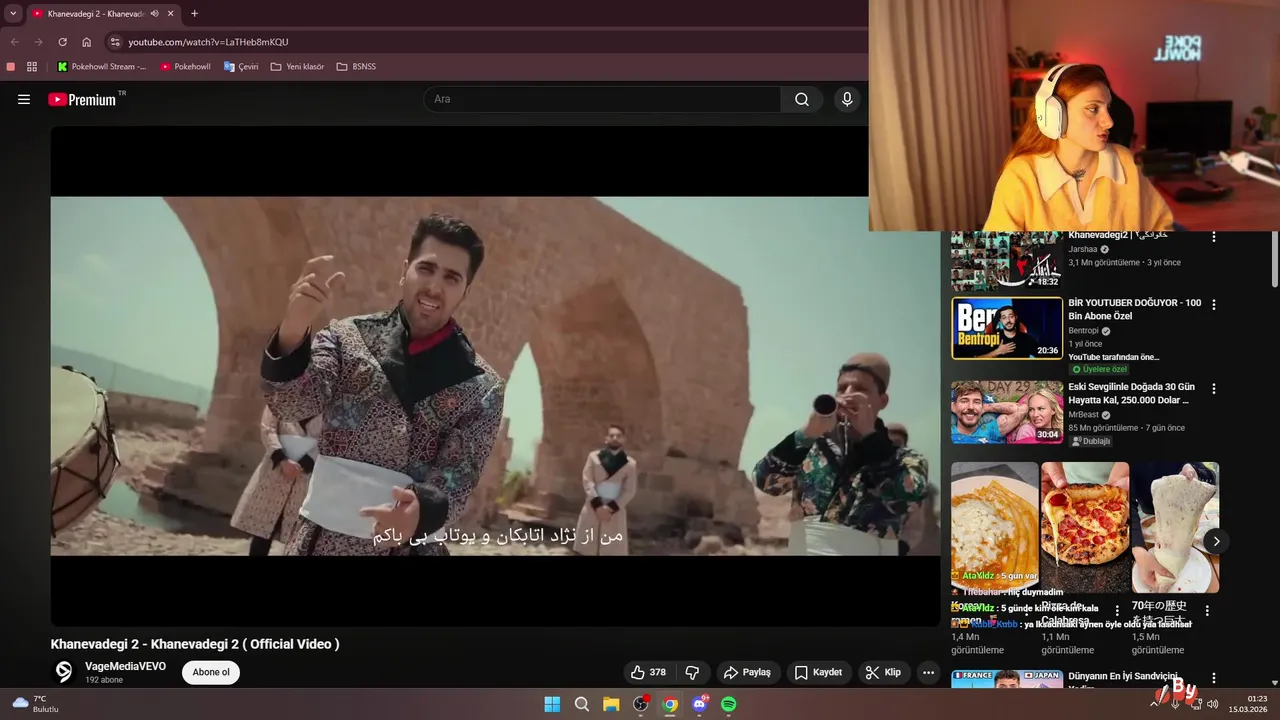This screenshot has height=720, width=1280.
Task: Open the MrBeast 30:04 video thumbnail
Action: tap(1007, 412)
